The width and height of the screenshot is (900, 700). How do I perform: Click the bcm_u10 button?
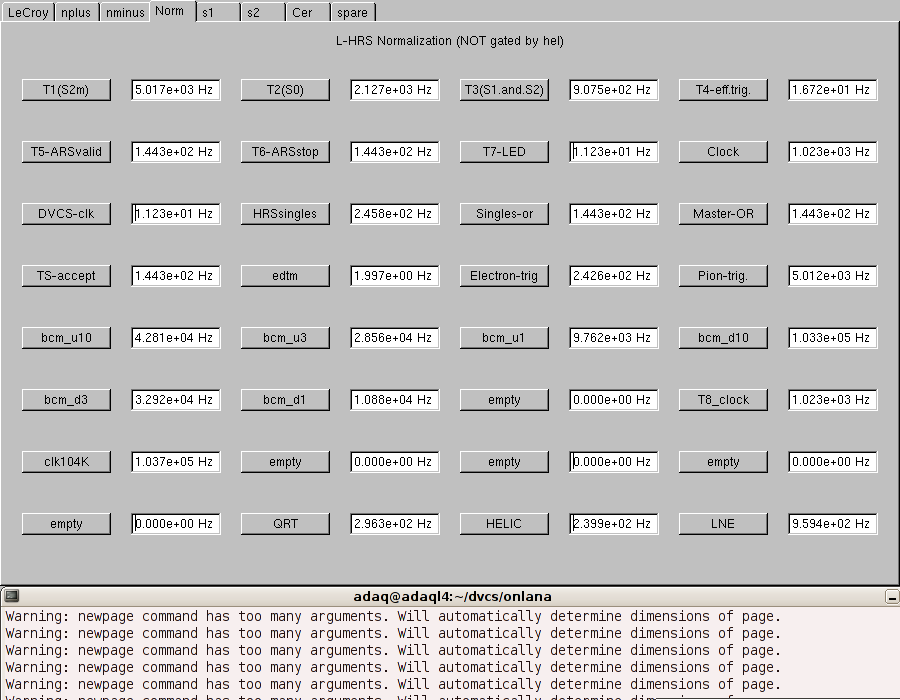(66, 338)
